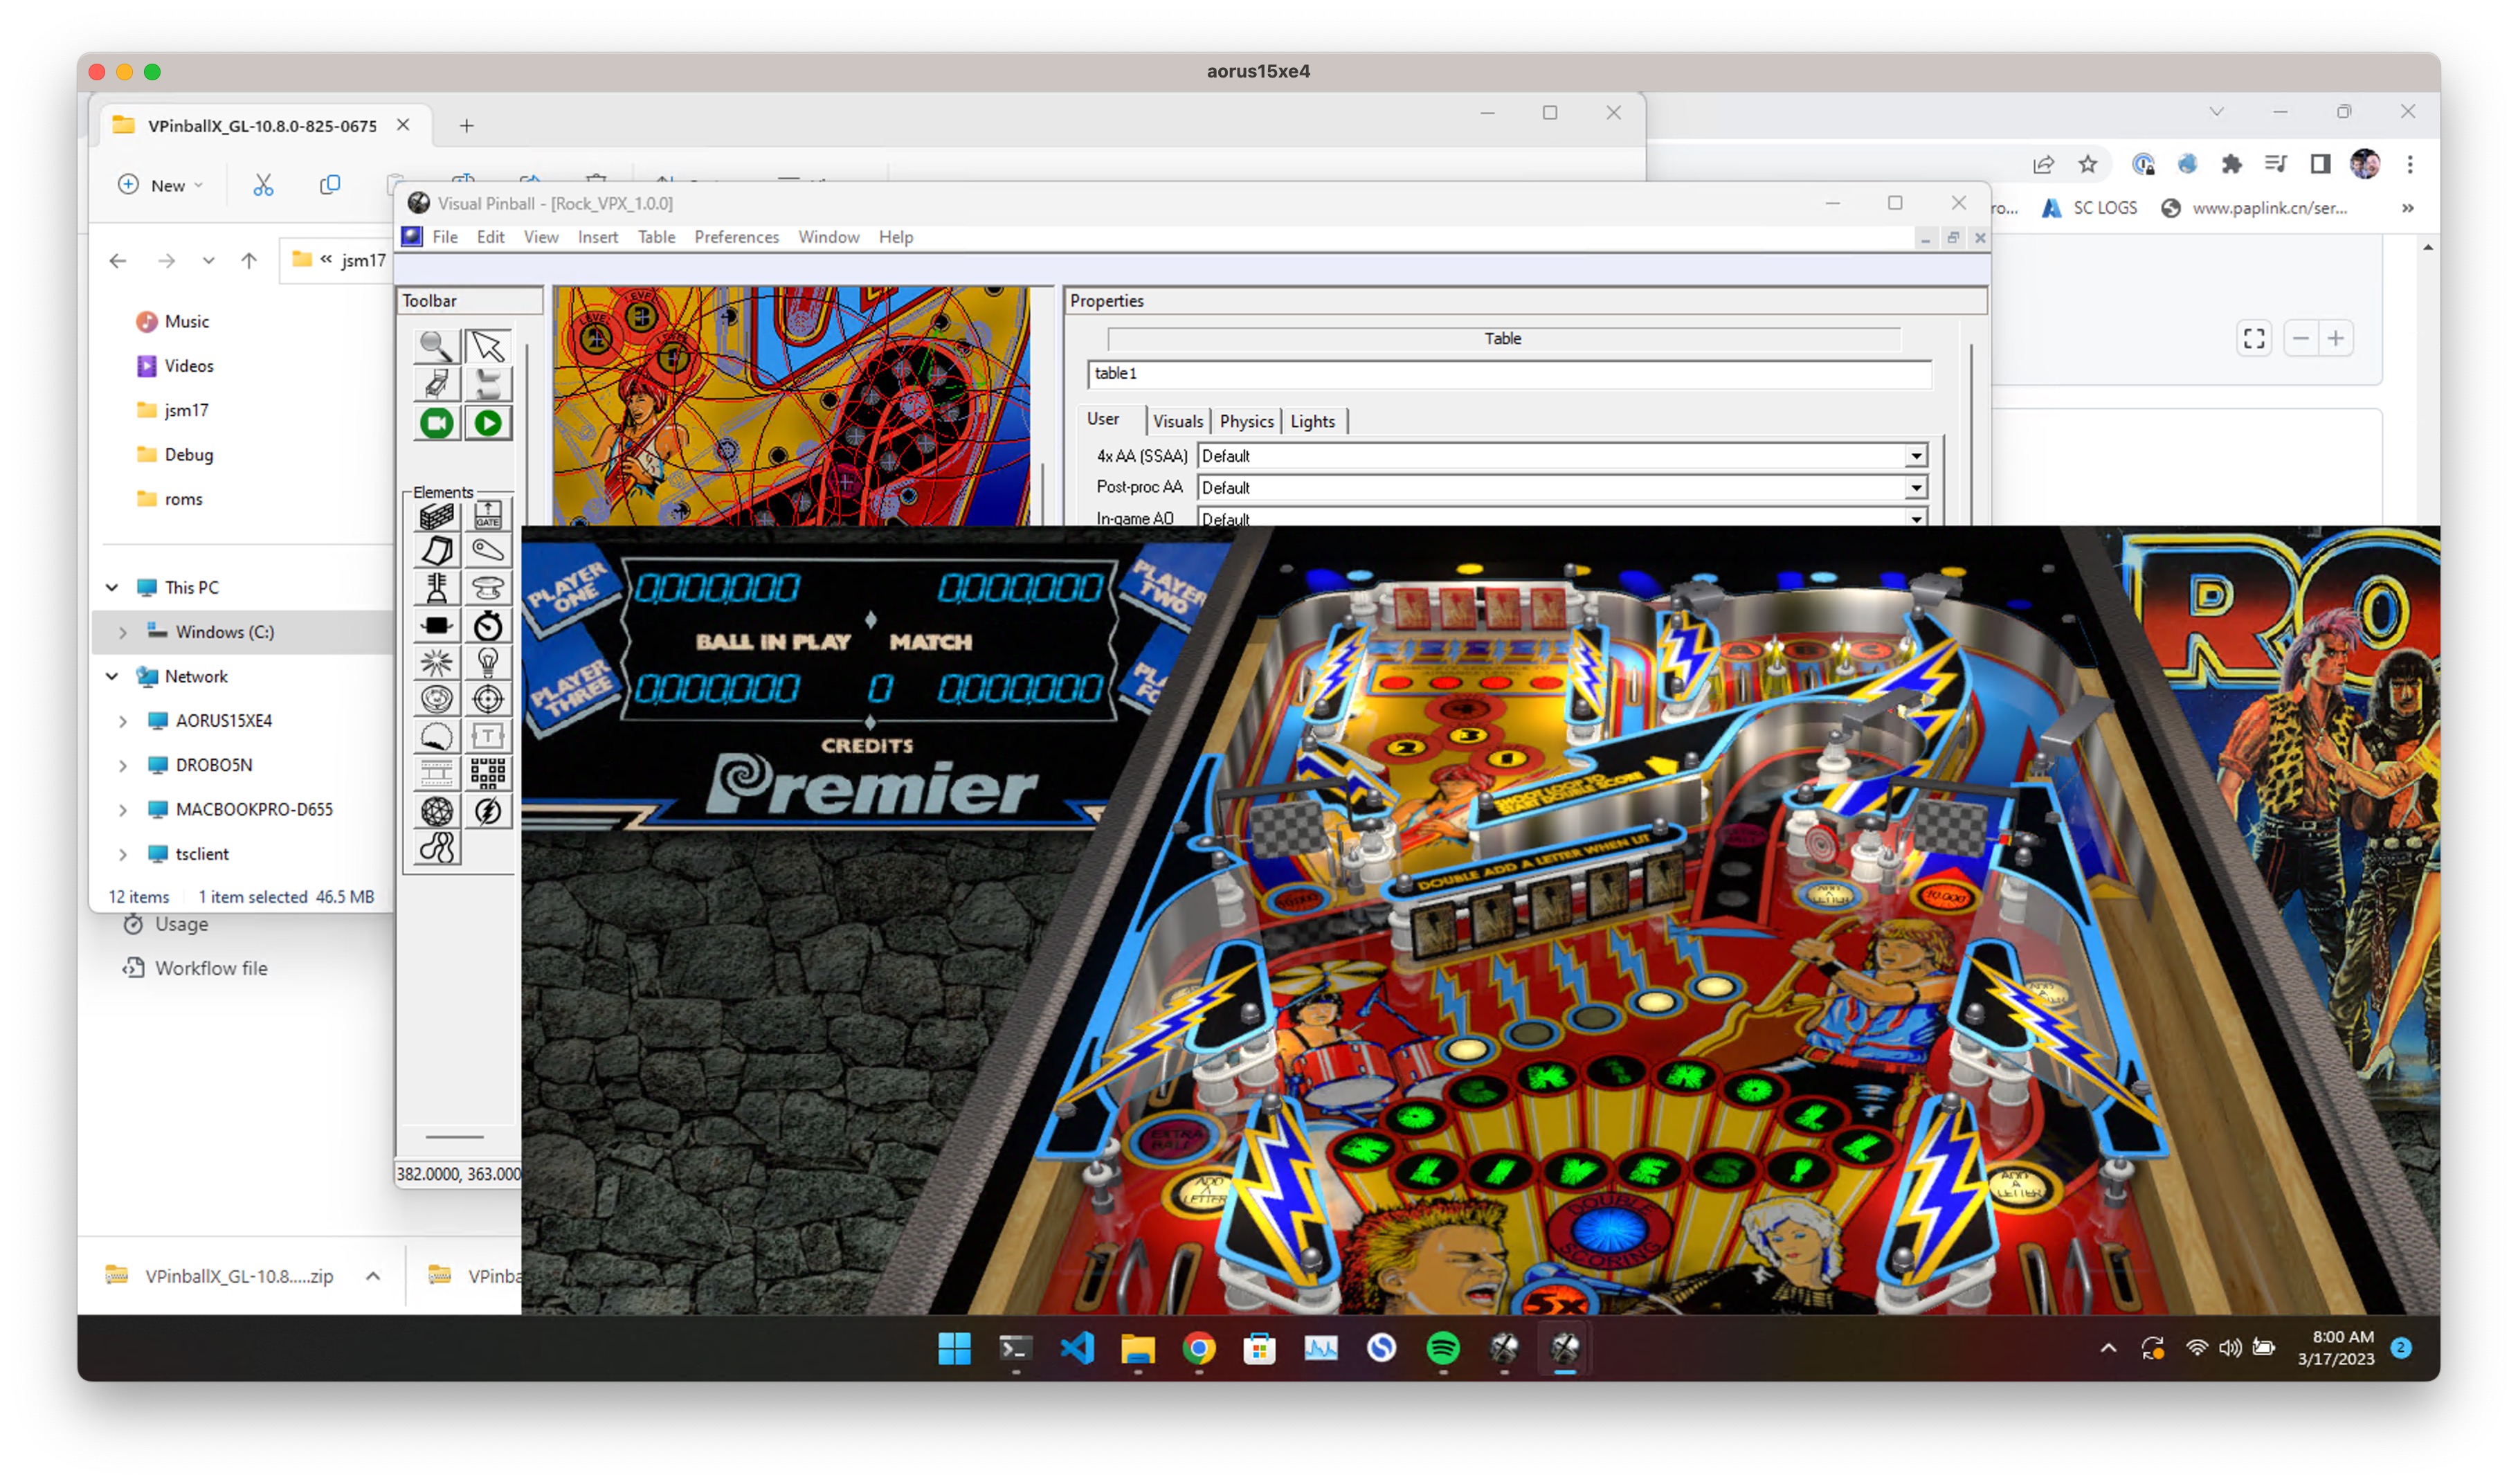Image resolution: width=2518 pixels, height=1484 pixels.
Task: Switch to the Physics tab in Properties
Action: pos(1246,421)
